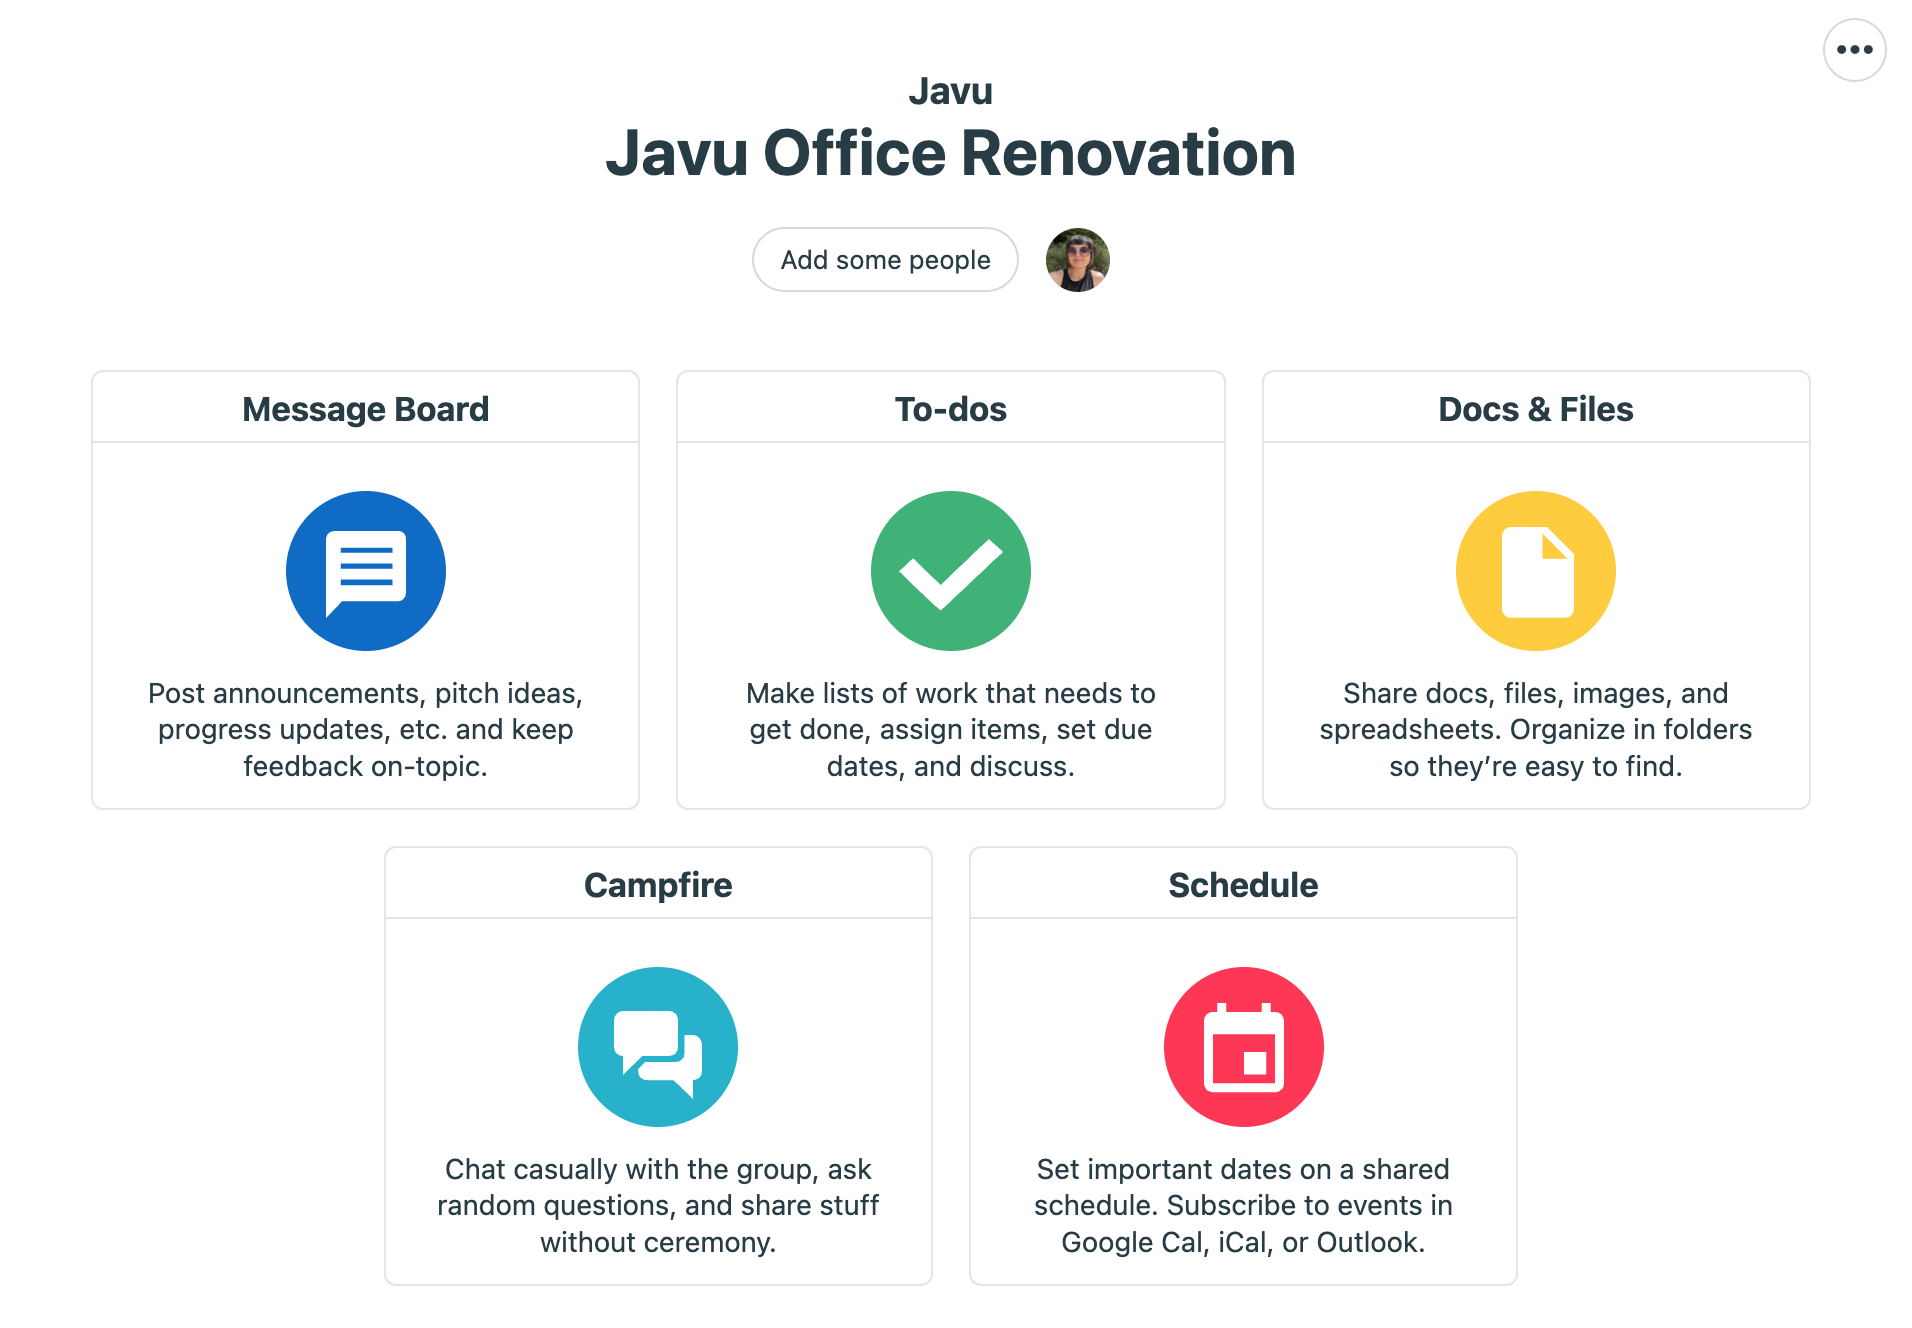Click the Message Board description text

click(x=365, y=729)
